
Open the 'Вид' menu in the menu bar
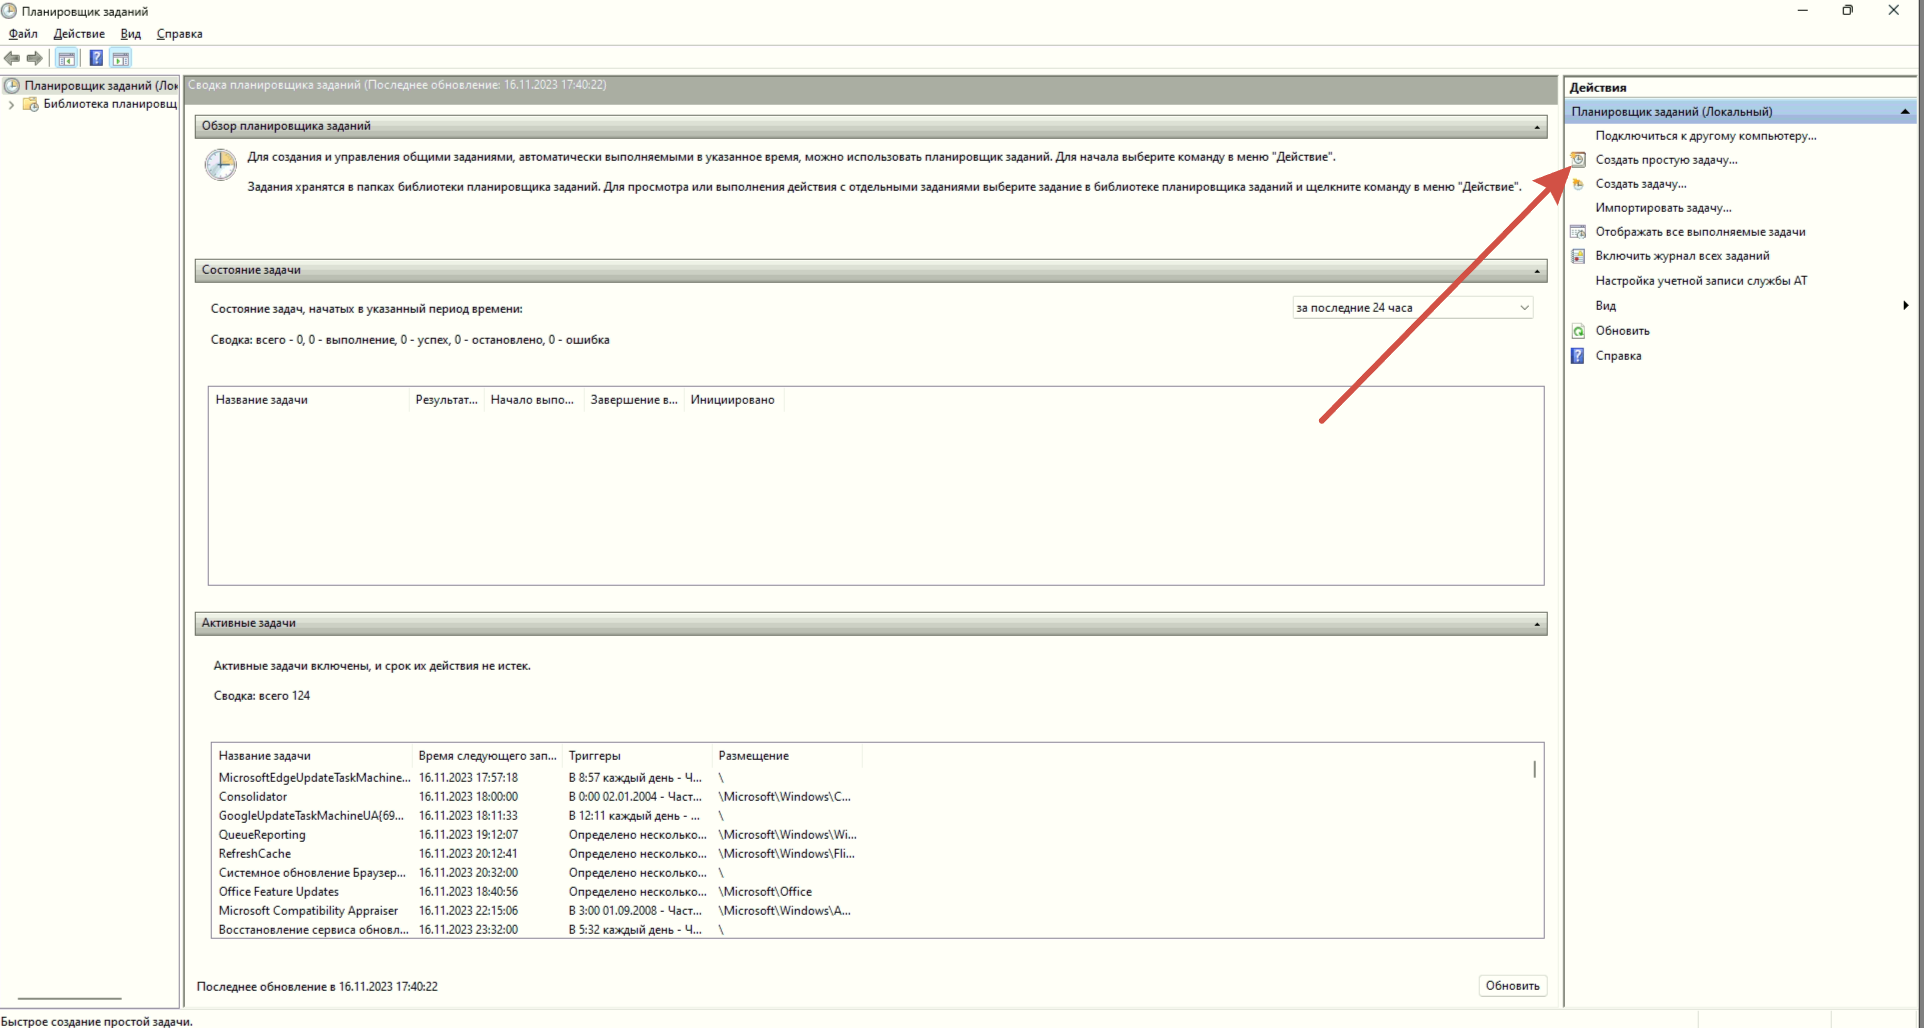[131, 34]
